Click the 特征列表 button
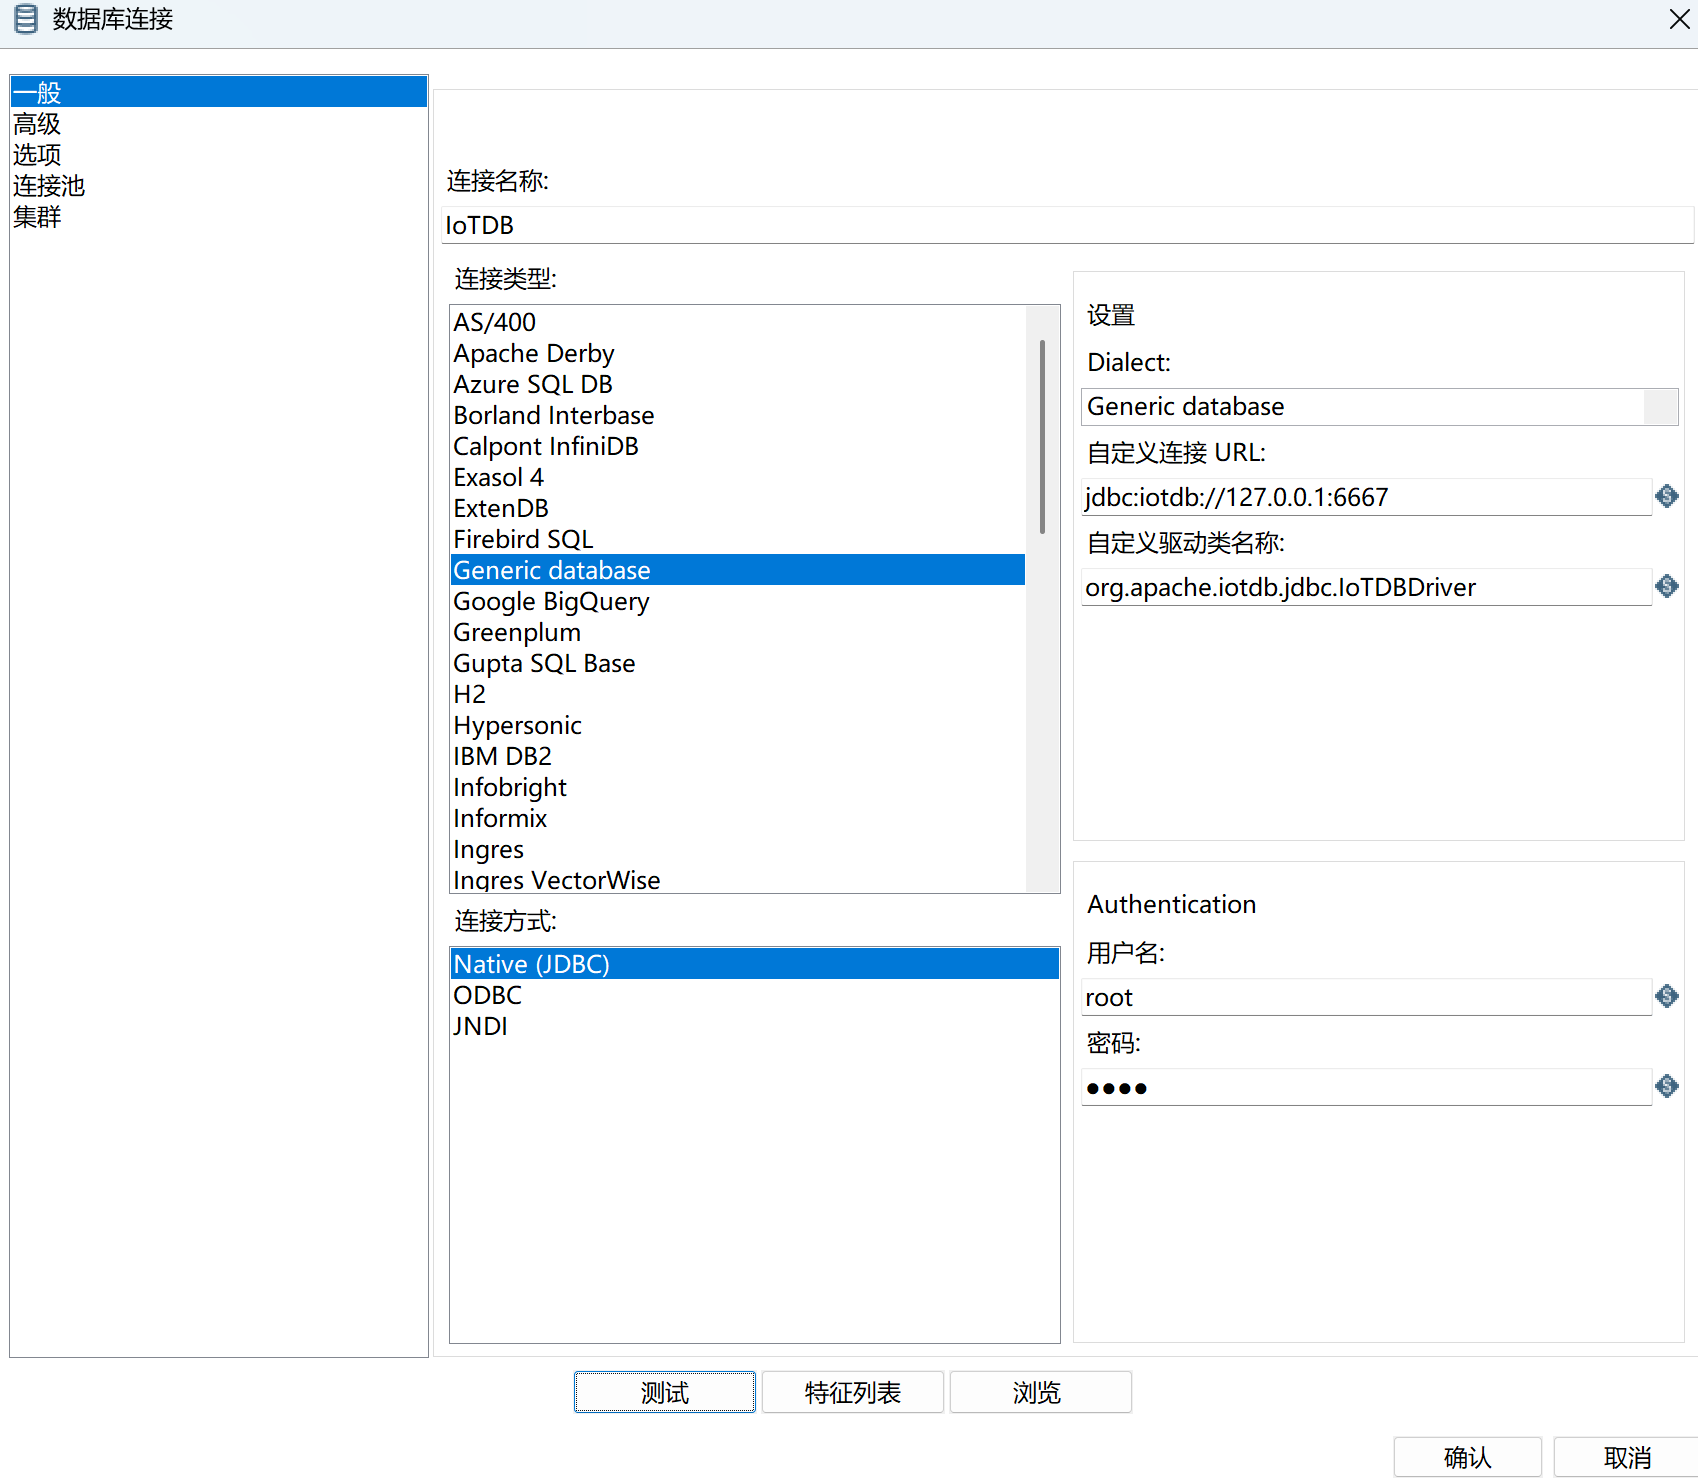Image resolution: width=1698 pixels, height=1480 pixels. point(853,1392)
